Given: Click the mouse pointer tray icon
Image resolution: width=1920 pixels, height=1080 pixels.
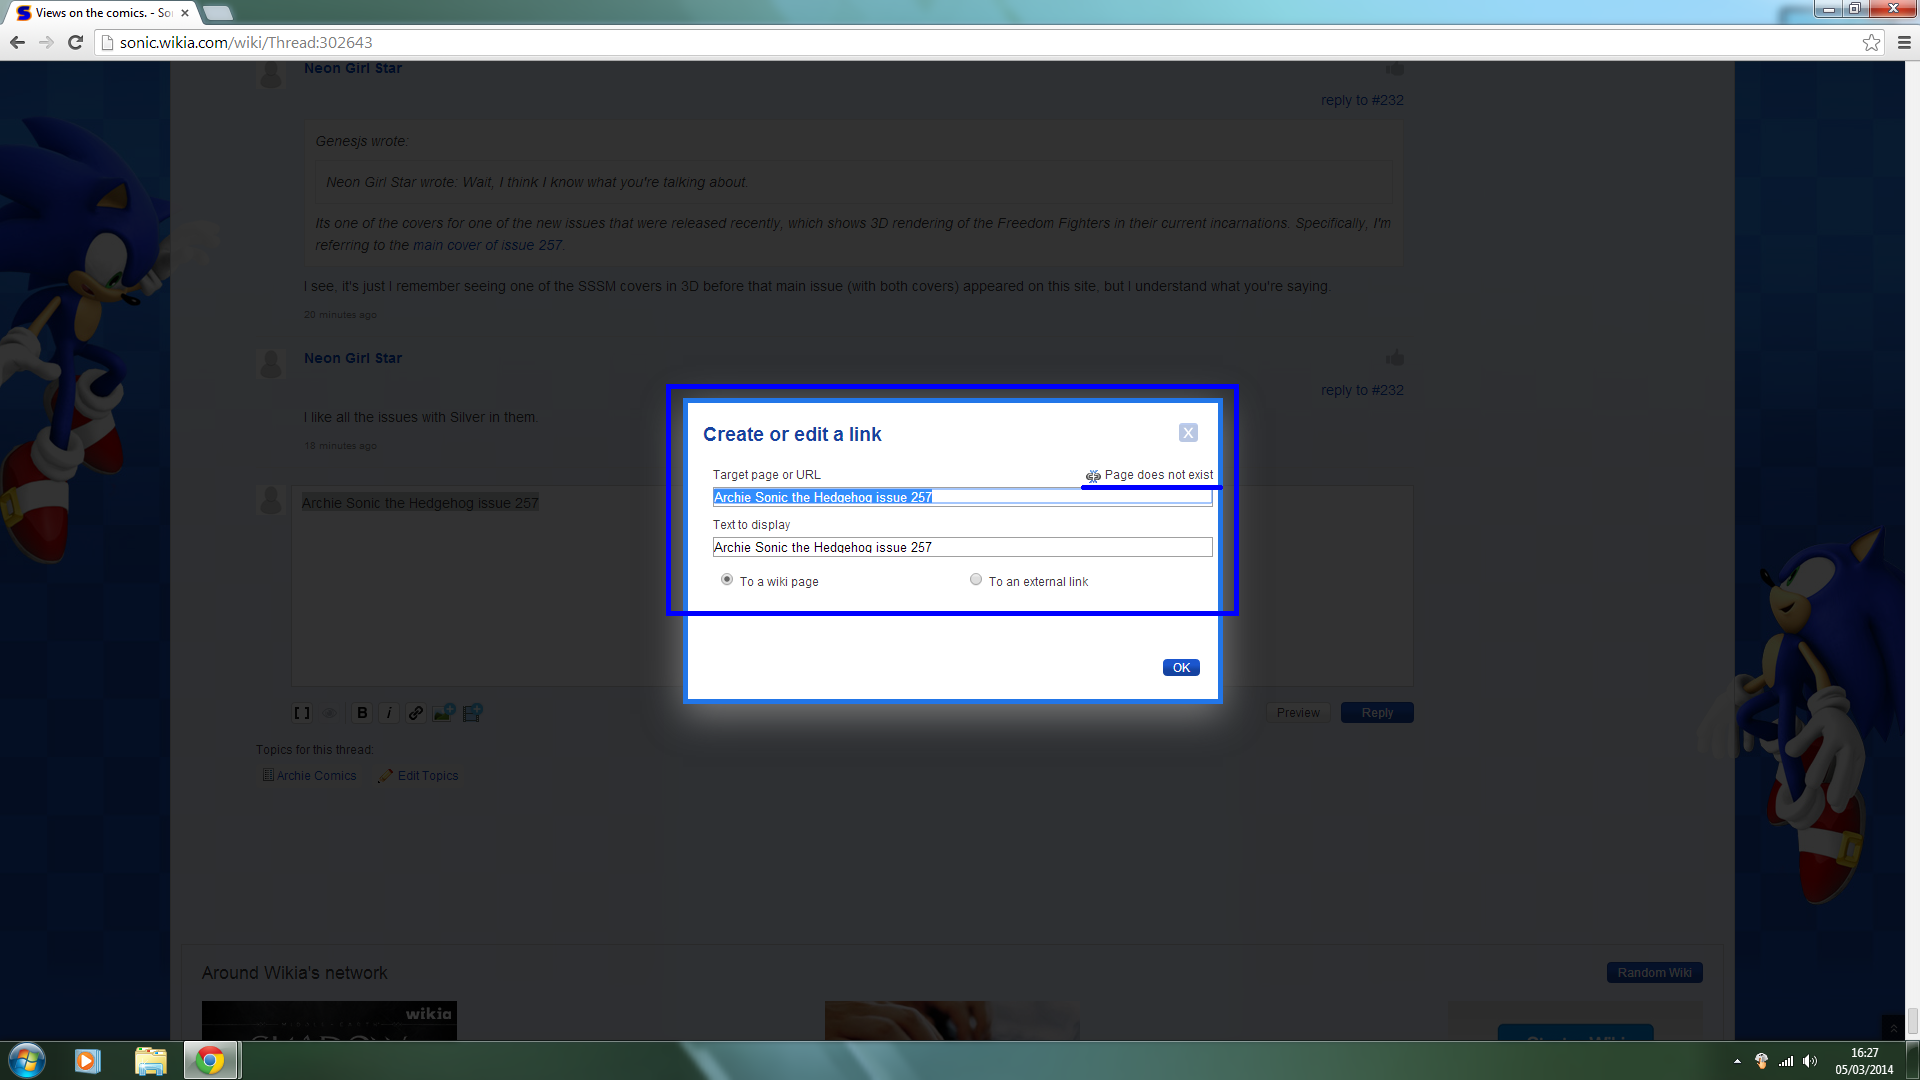Looking at the screenshot, I should coord(1761,1061).
